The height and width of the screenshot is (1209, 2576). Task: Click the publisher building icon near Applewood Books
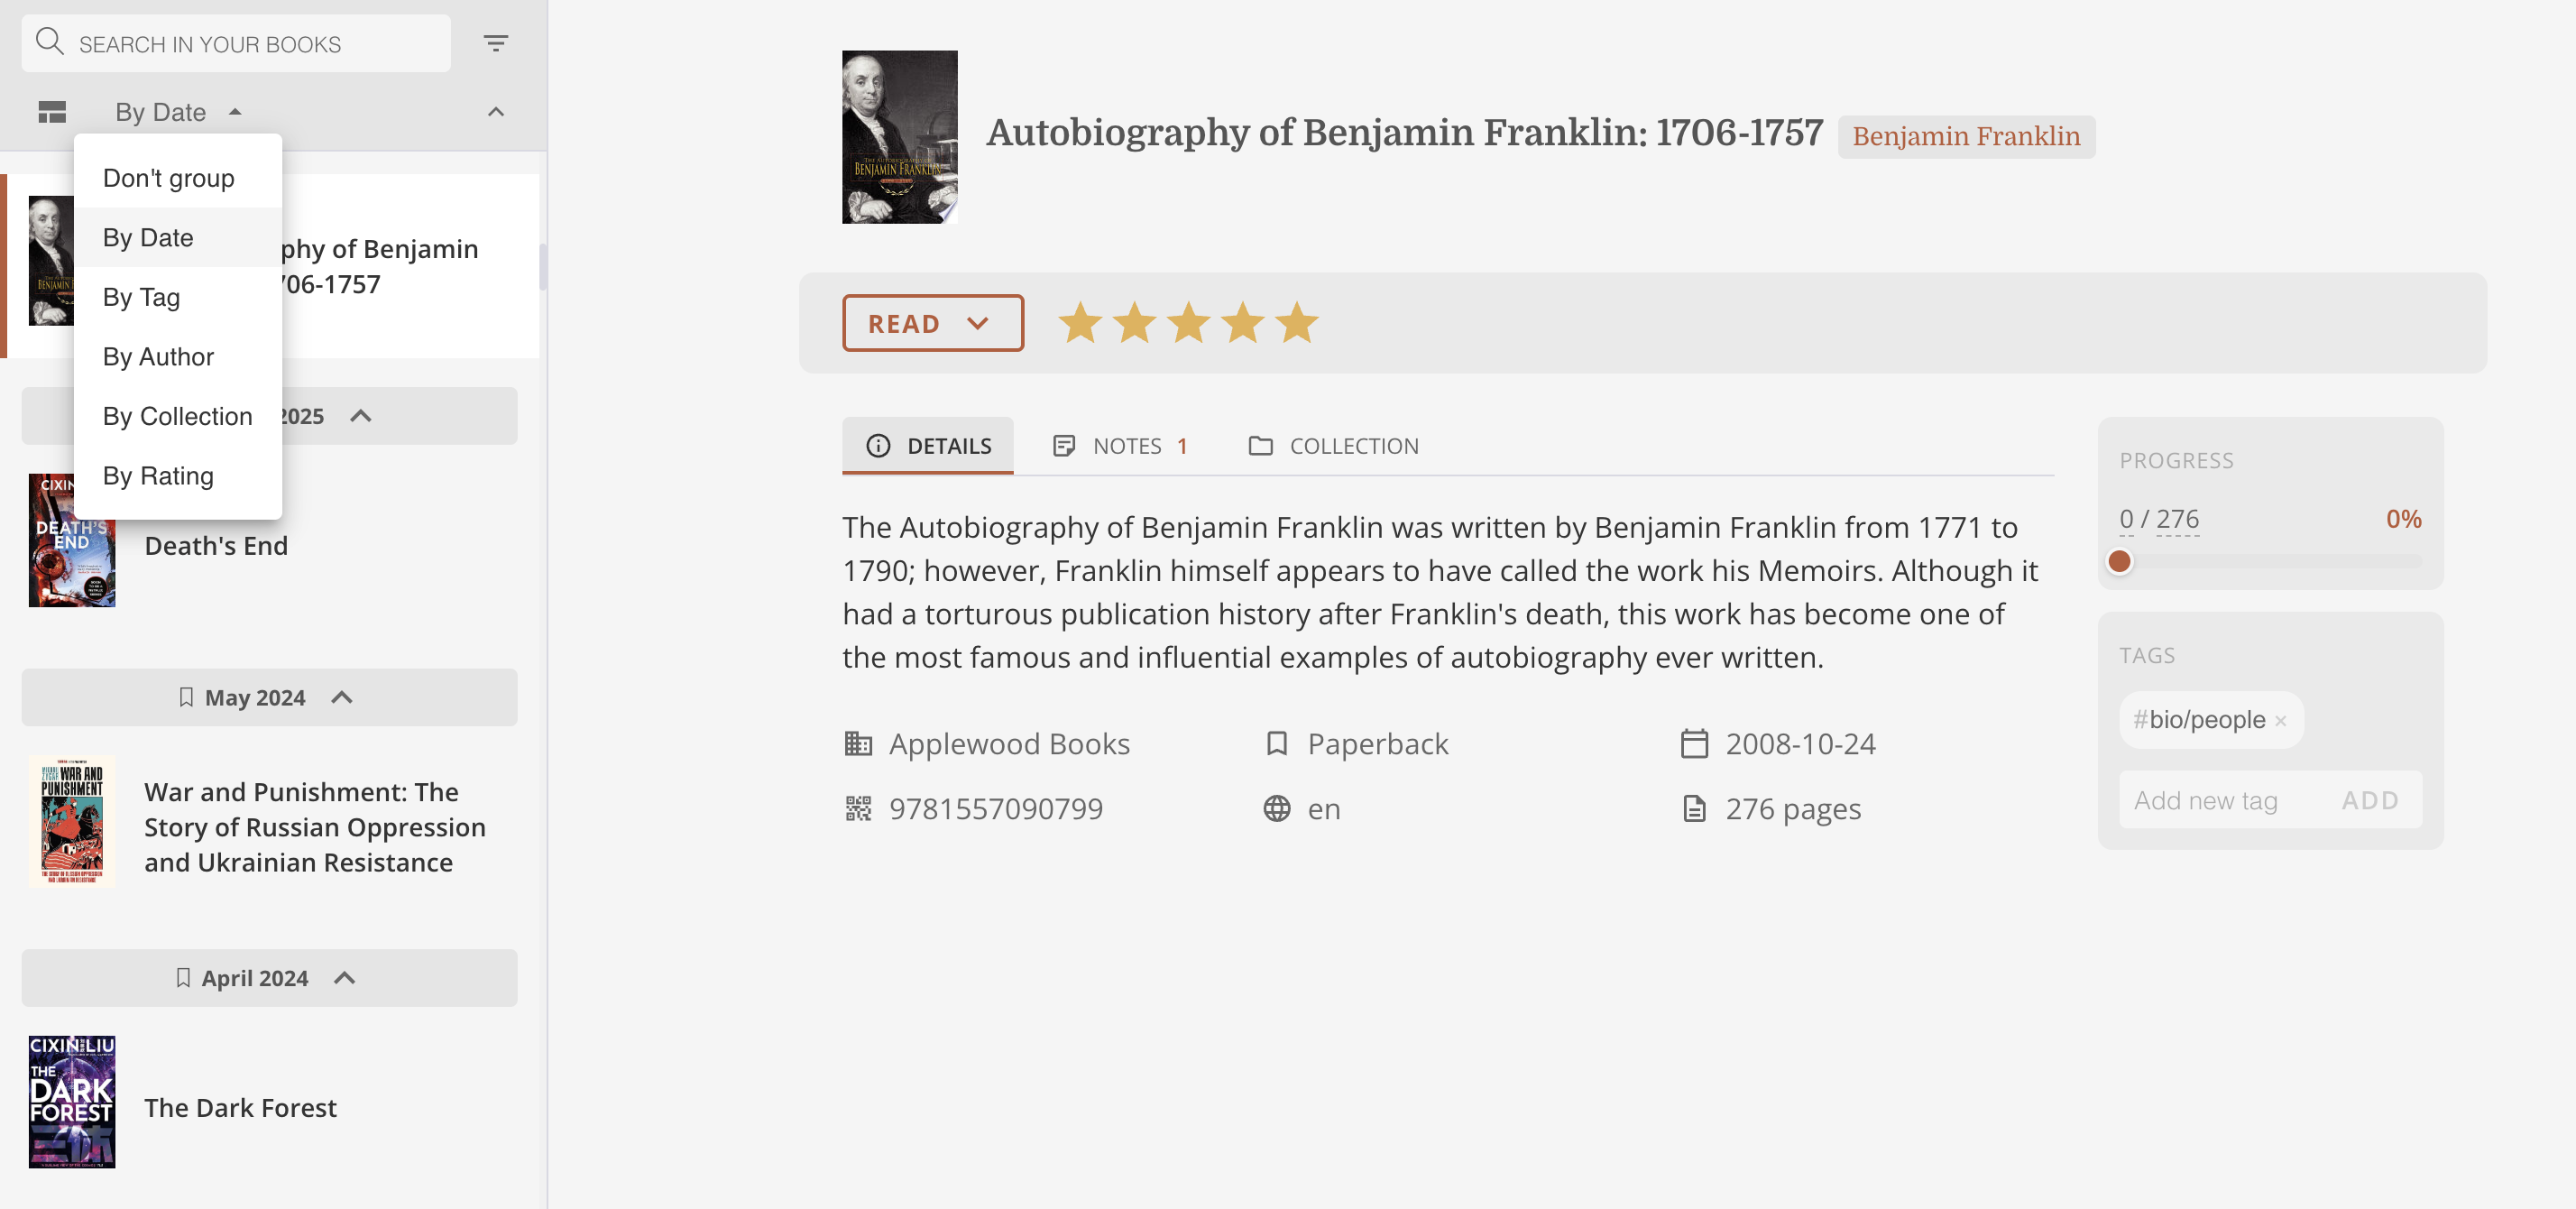tap(857, 743)
